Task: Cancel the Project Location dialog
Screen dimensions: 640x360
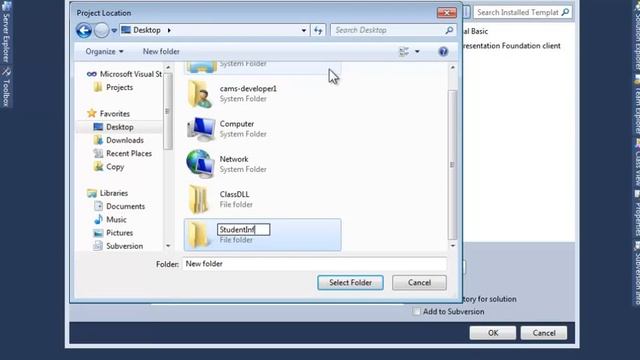Action: [419, 282]
